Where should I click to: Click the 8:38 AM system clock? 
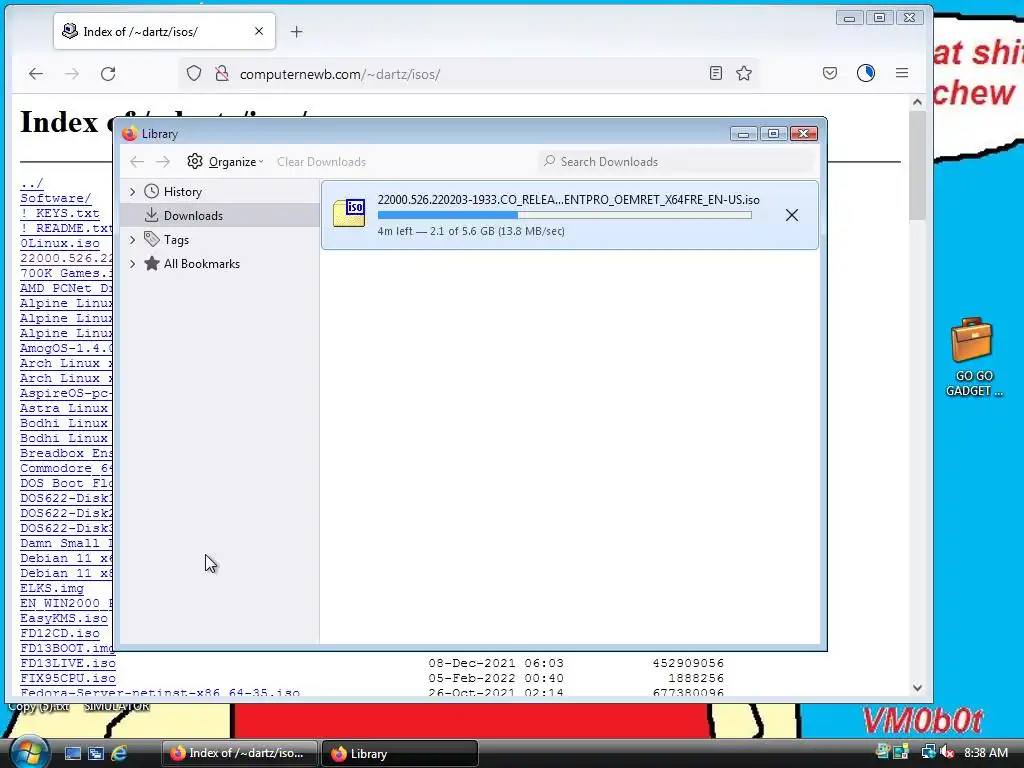[x=985, y=753]
